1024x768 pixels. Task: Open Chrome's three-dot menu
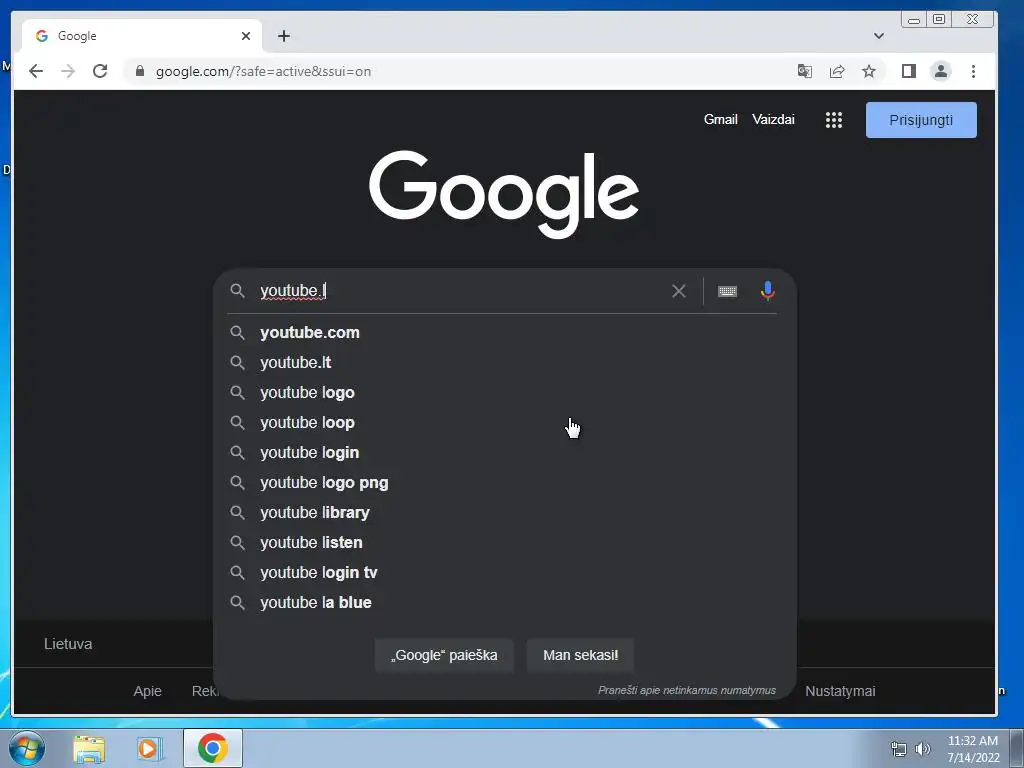point(973,71)
